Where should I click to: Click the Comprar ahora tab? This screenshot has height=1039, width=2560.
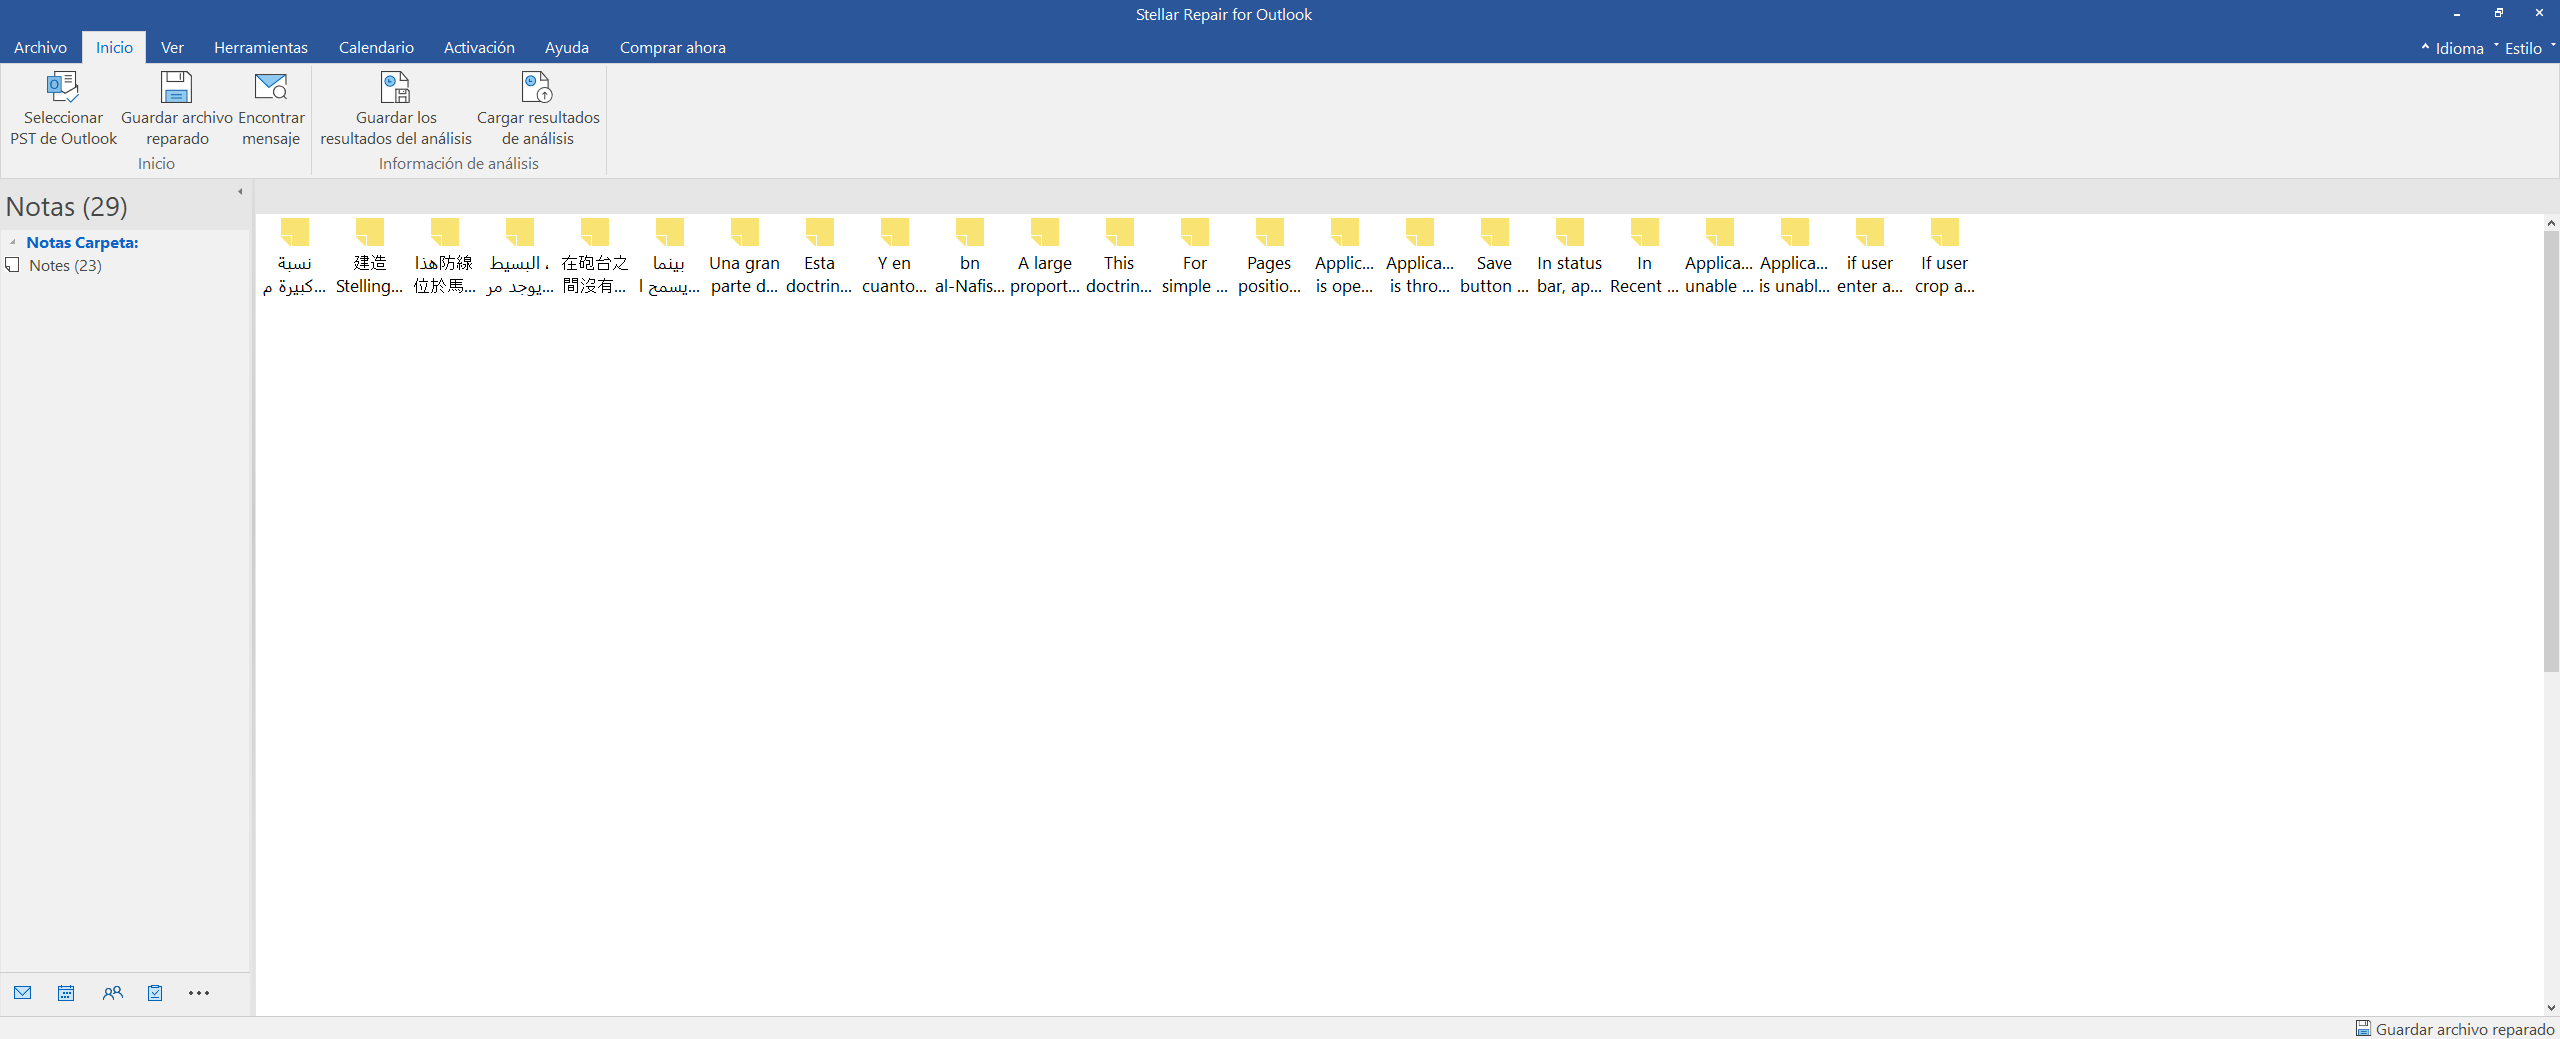(x=673, y=47)
